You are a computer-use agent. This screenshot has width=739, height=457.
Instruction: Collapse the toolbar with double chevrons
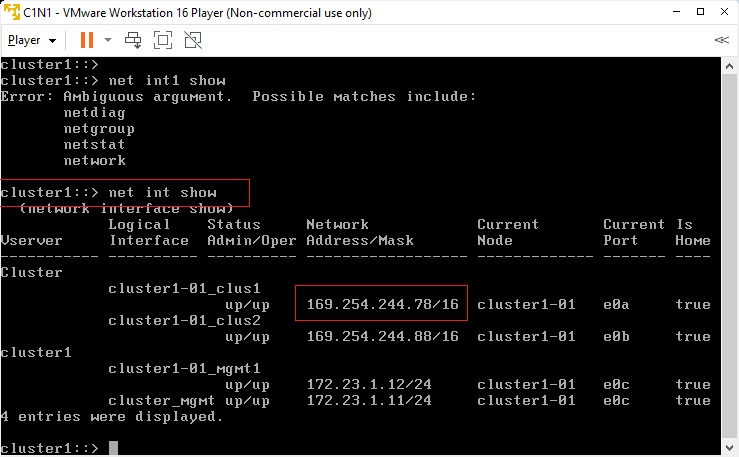pos(722,40)
